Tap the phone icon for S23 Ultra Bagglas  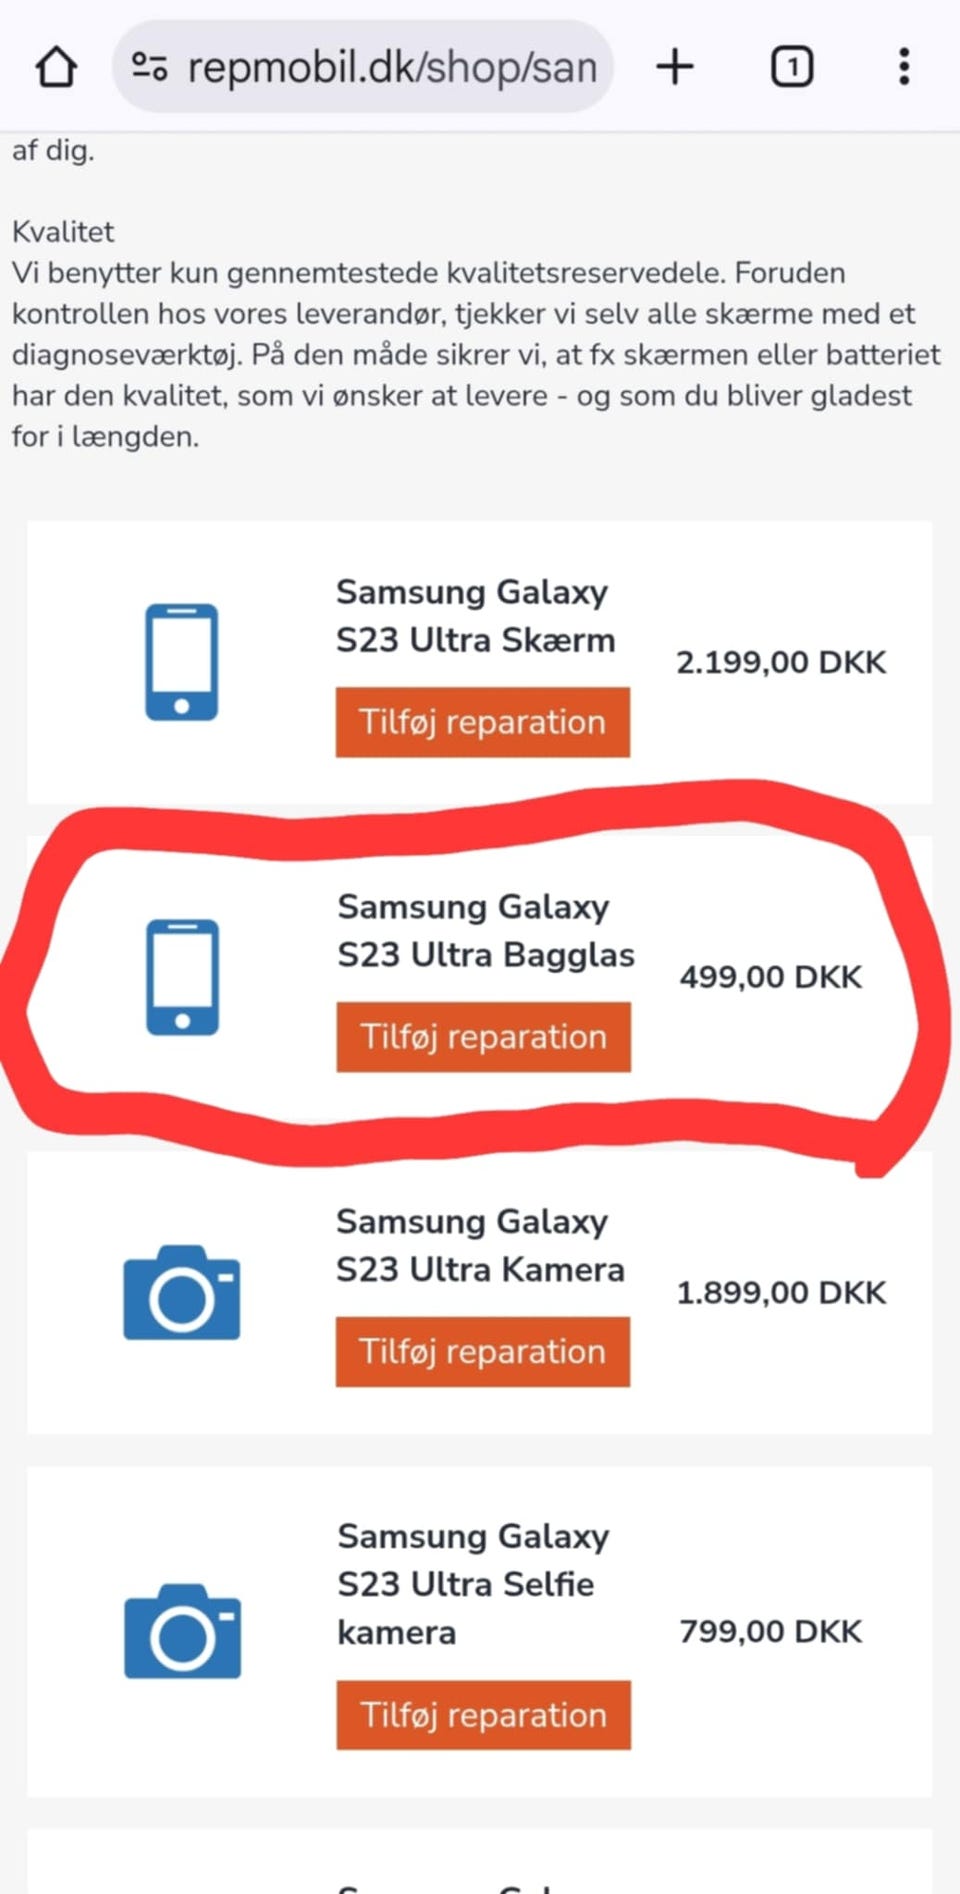[182, 977]
